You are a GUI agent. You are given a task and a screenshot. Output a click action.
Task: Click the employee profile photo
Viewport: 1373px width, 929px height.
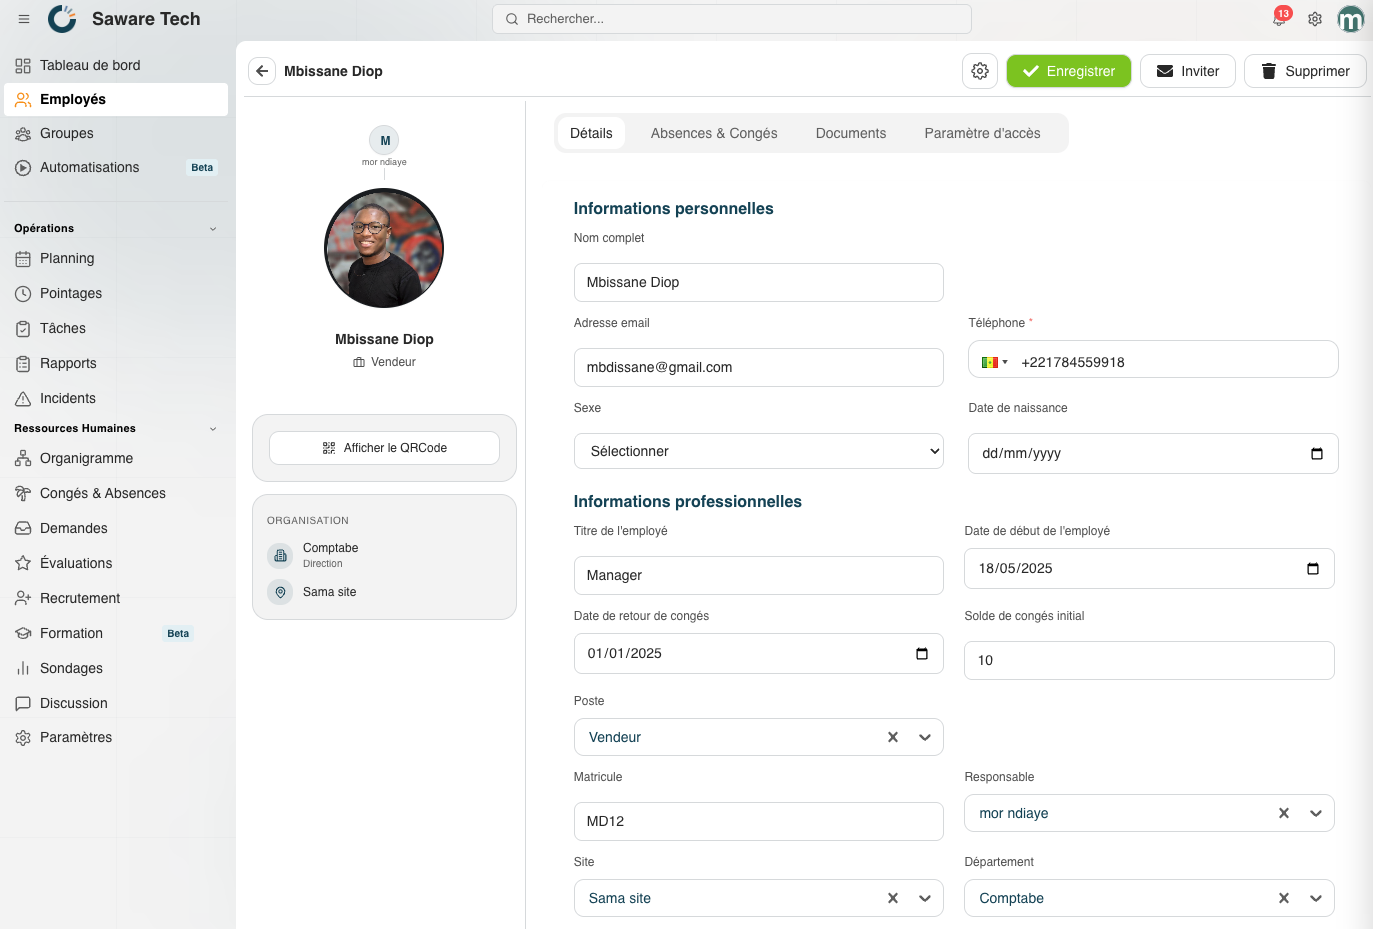pyautogui.click(x=384, y=248)
